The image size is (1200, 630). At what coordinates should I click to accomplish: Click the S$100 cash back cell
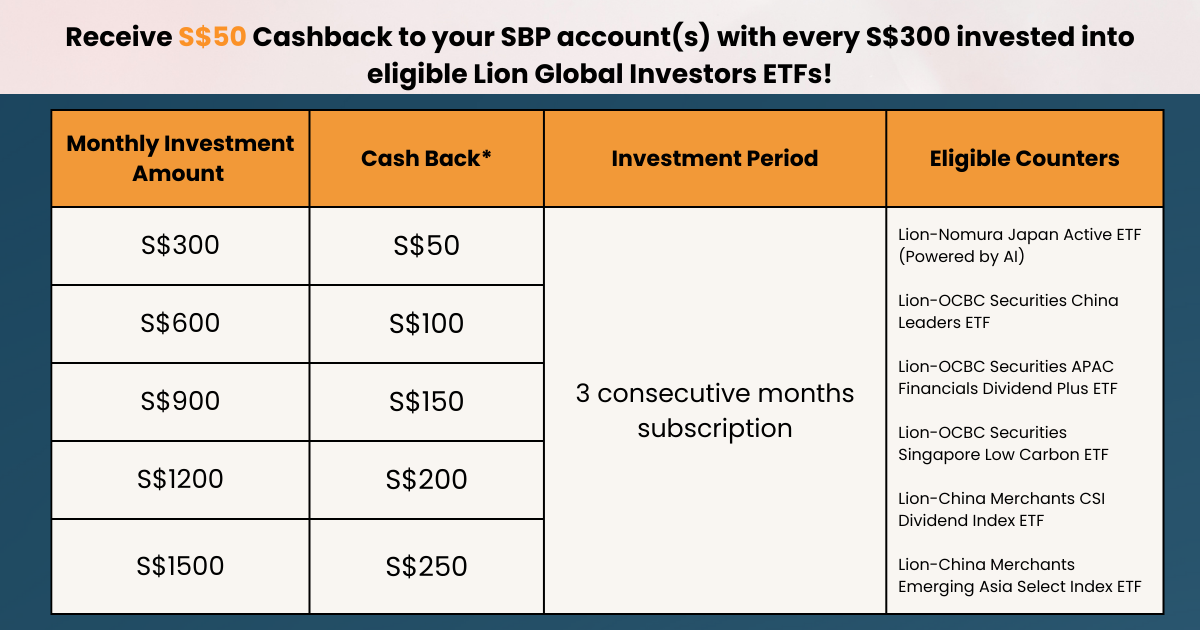coord(427,324)
